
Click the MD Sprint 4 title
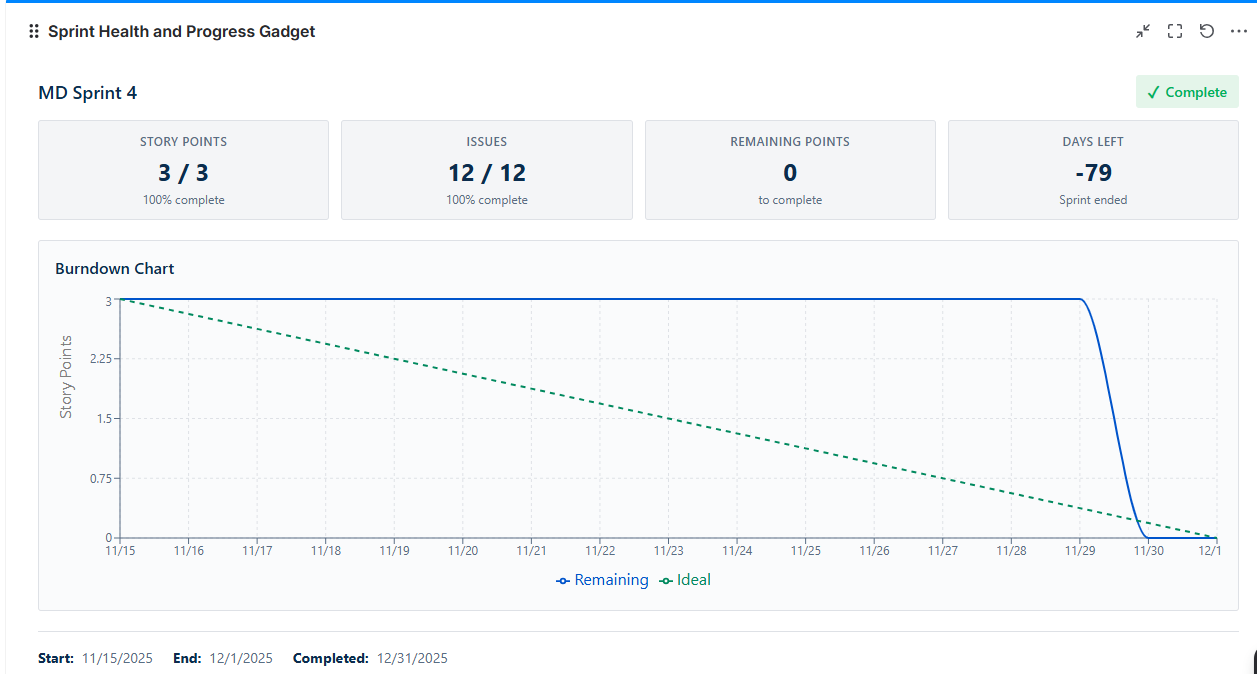(x=88, y=93)
